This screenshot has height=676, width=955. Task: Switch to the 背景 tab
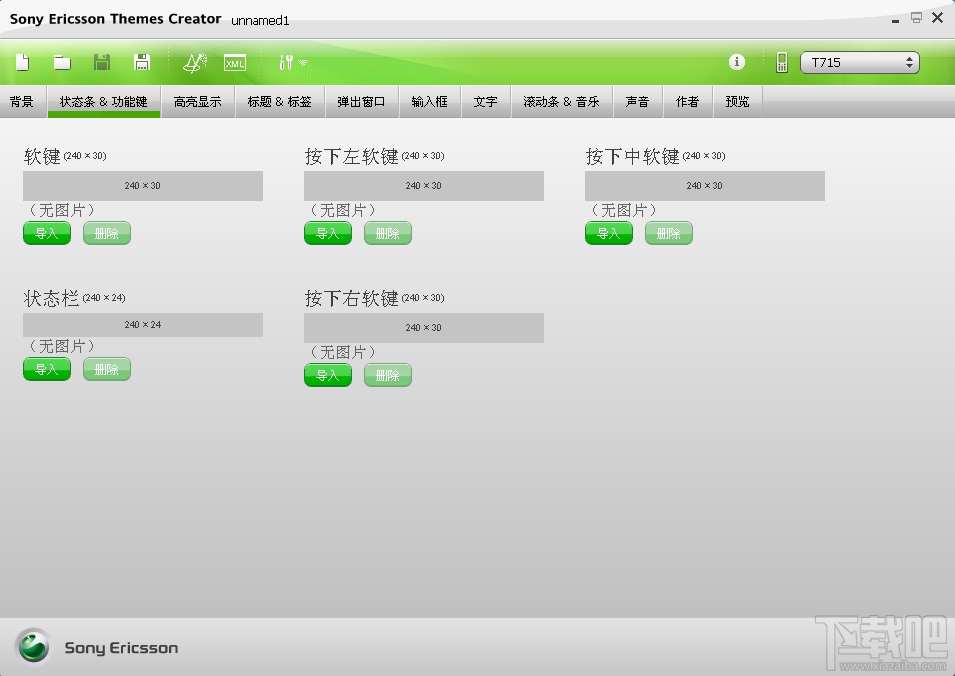point(22,102)
